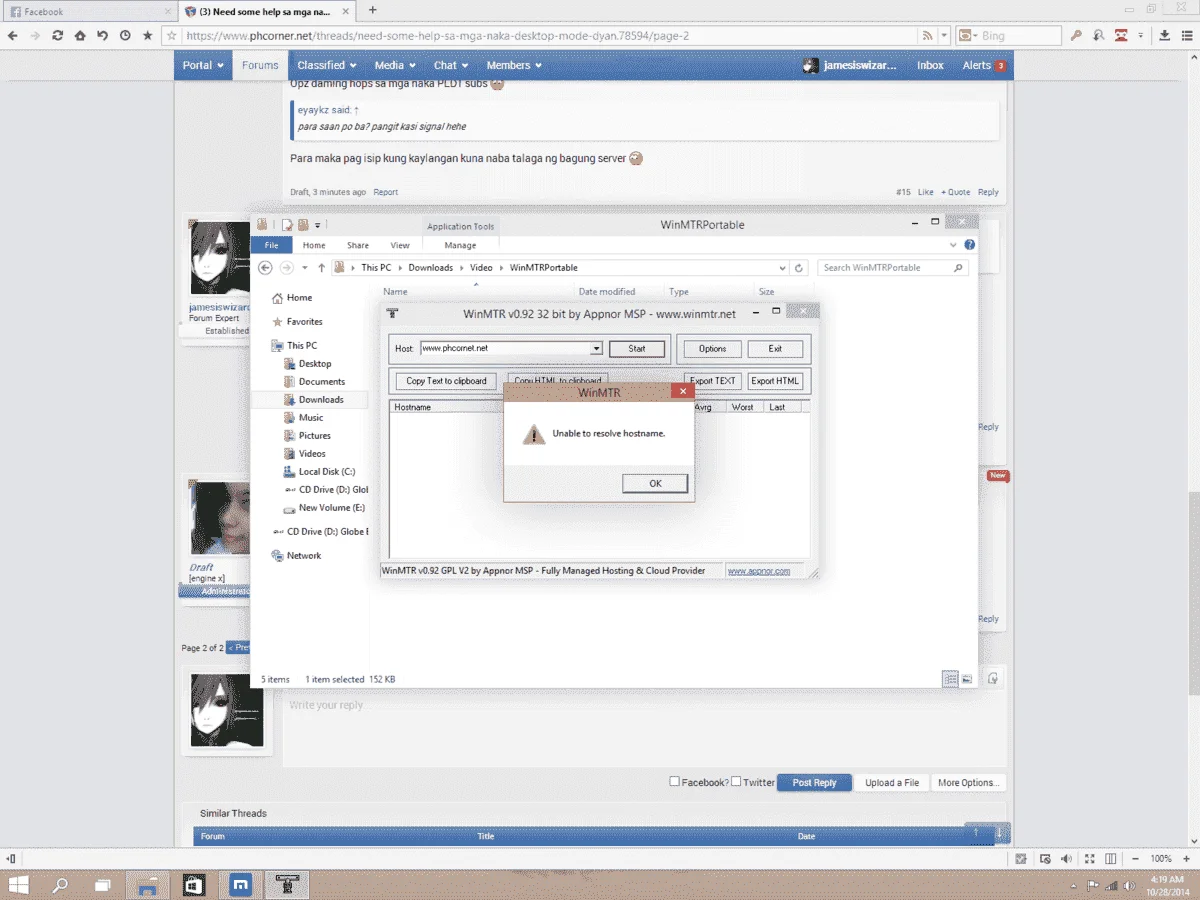
Task: Click the browser home icon
Action: click(80, 35)
